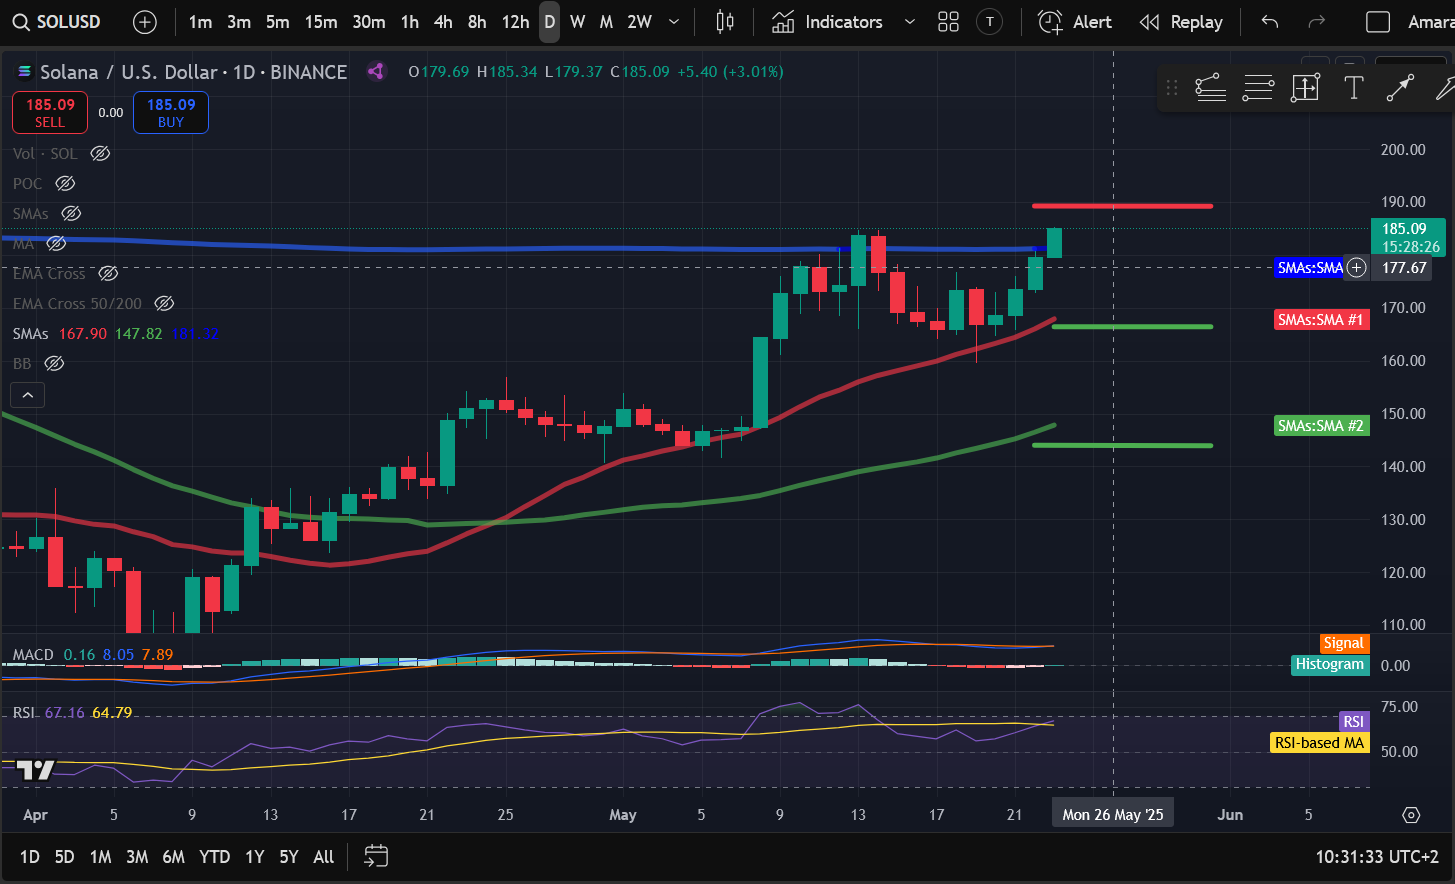Show the hidden Vol · SOL indicator

tap(100, 153)
